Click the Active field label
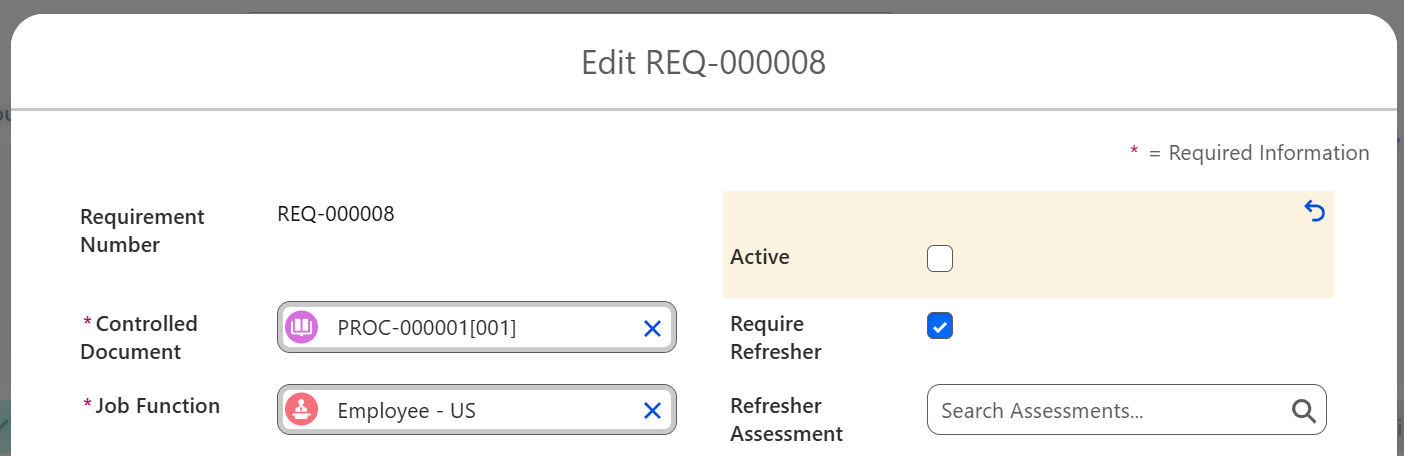 (760, 257)
